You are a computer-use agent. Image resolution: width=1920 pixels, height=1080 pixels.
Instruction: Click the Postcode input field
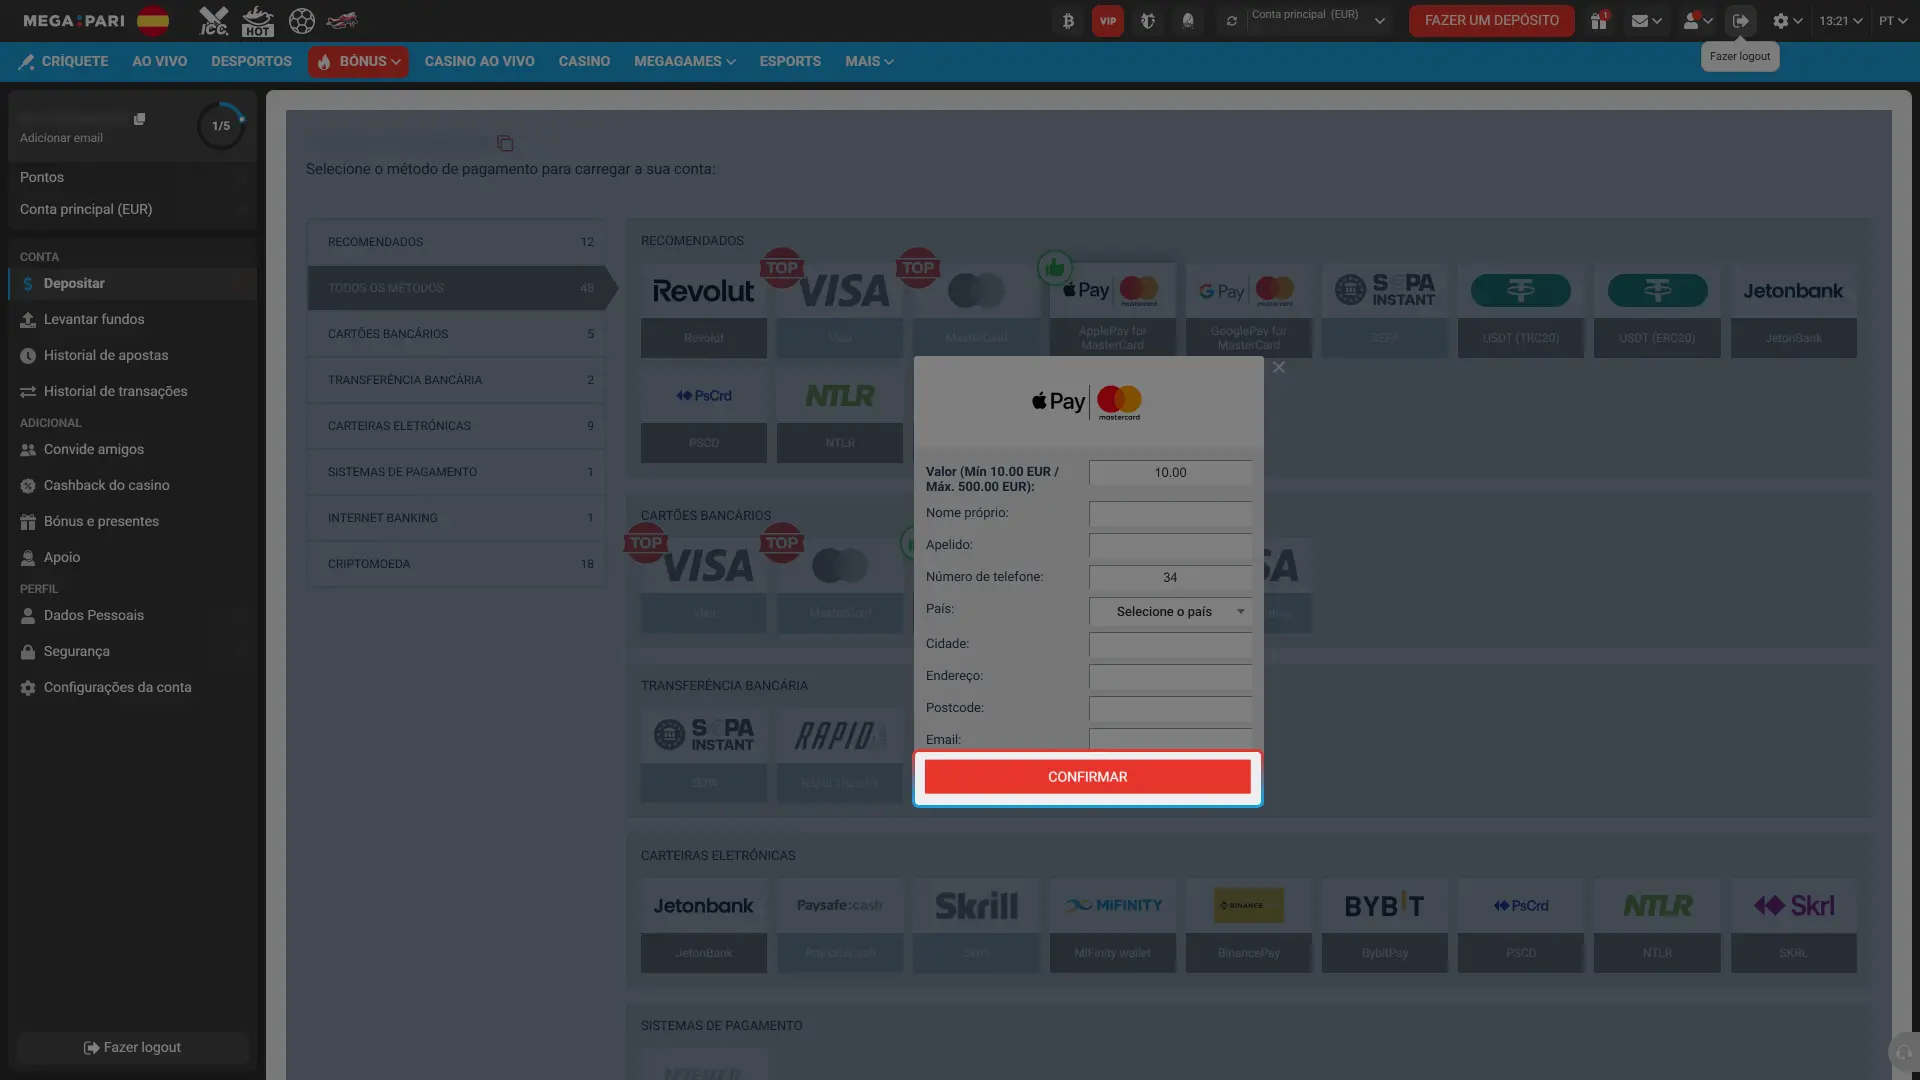pyautogui.click(x=1170, y=709)
